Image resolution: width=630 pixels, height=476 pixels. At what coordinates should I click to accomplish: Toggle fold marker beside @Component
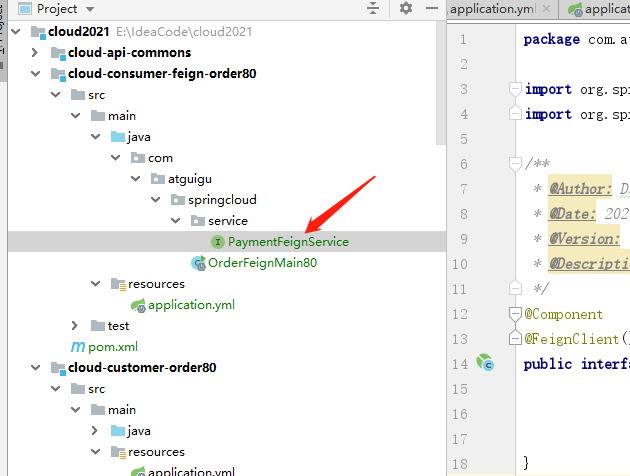[515, 314]
